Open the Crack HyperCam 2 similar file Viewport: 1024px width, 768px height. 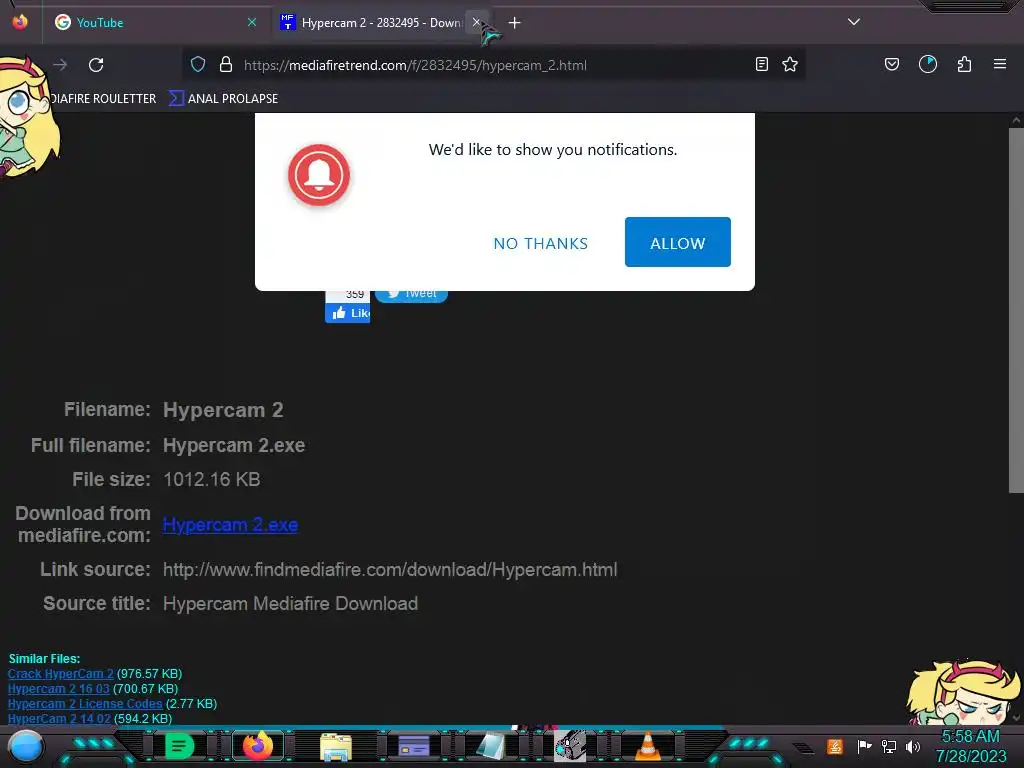coord(61,673)
